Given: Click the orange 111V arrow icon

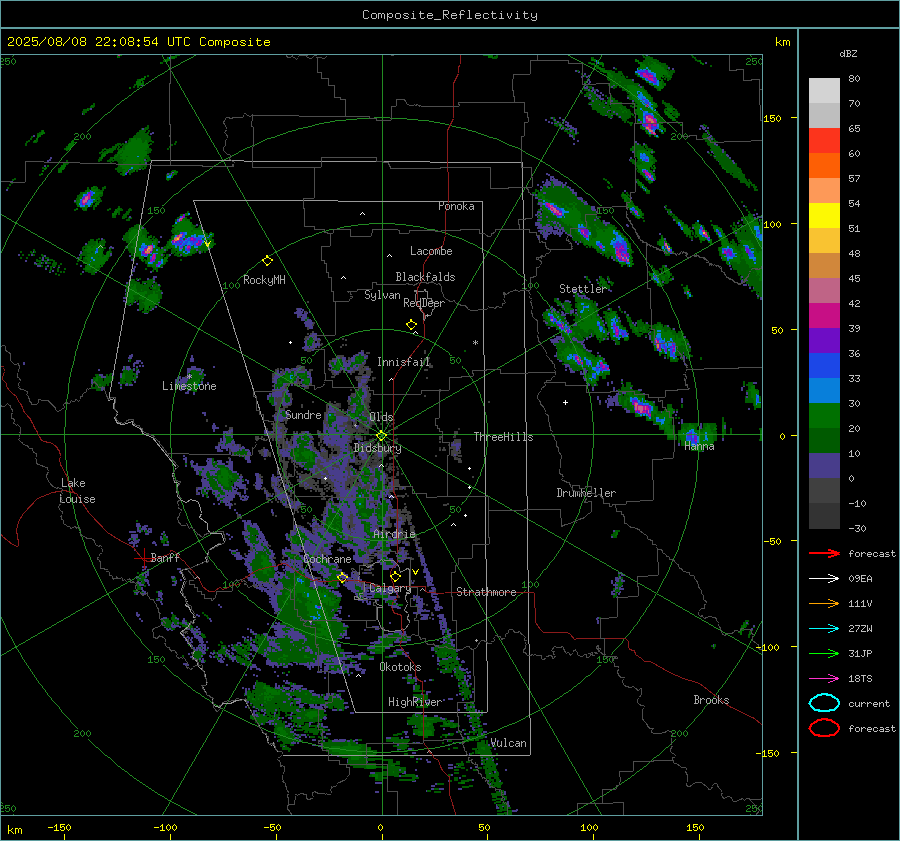Looking at the screenshot, I should click(x=824, y=603).
